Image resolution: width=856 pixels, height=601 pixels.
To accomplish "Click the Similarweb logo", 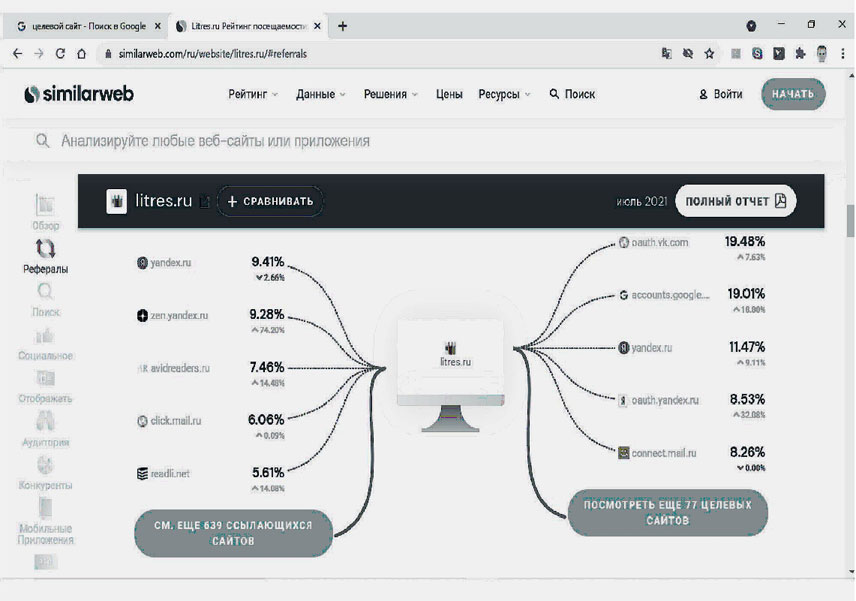I will point(79,94).
